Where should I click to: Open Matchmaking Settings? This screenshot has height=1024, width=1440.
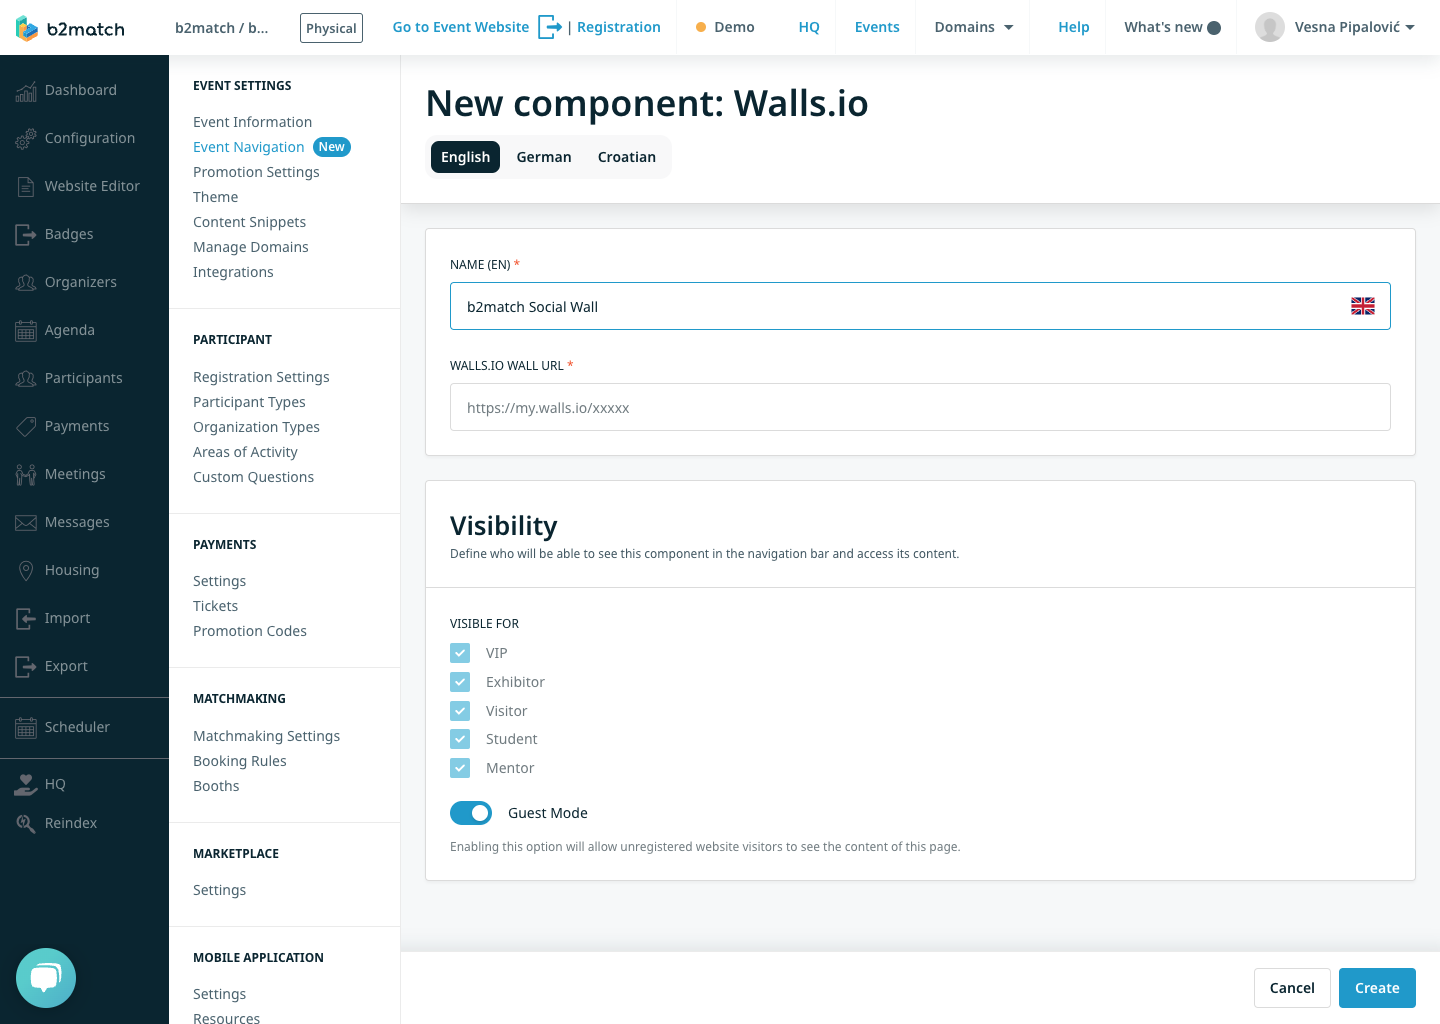267,736
